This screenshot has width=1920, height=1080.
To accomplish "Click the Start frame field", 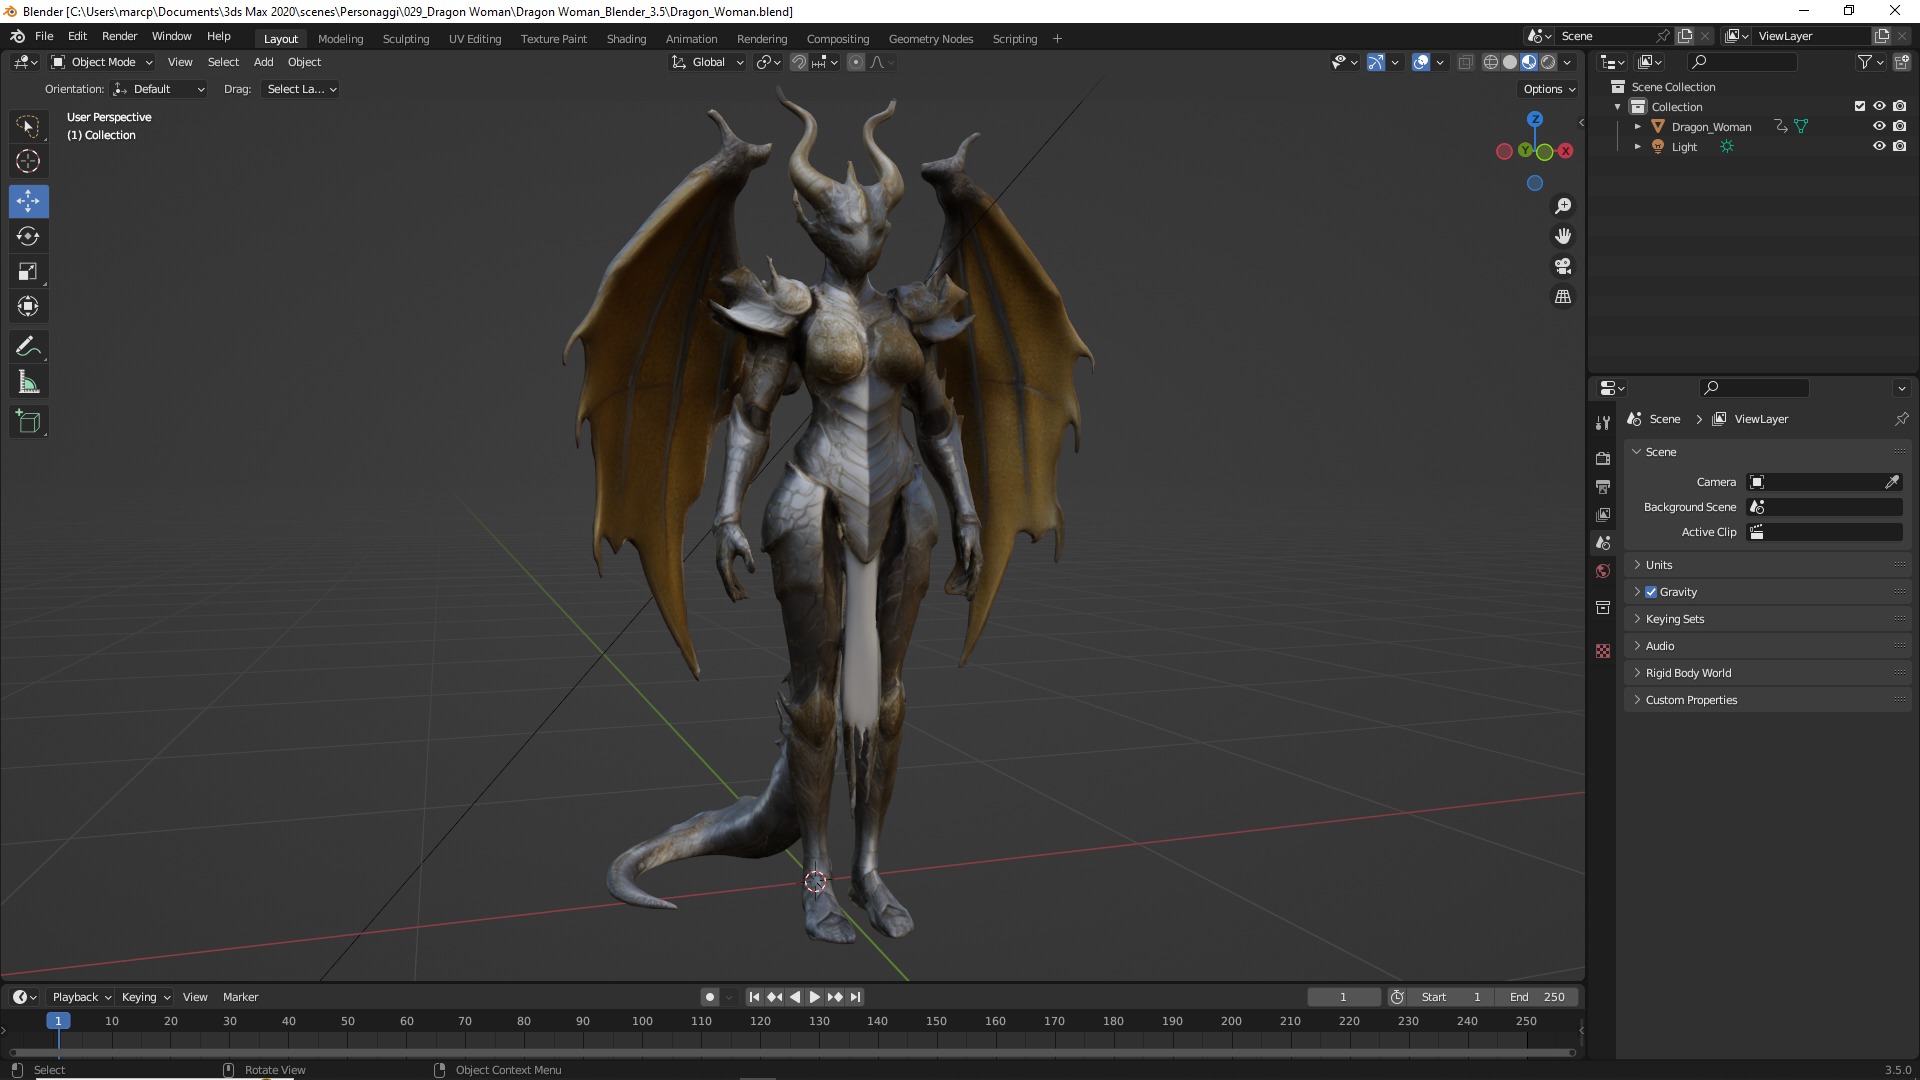I will (1451, 997).
